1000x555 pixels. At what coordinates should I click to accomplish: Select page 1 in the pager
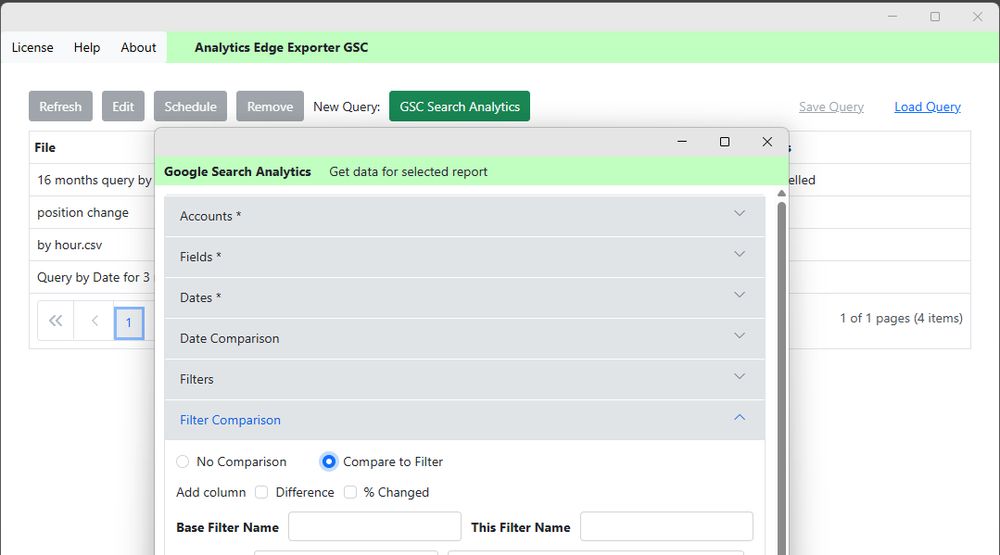(129, 323)
